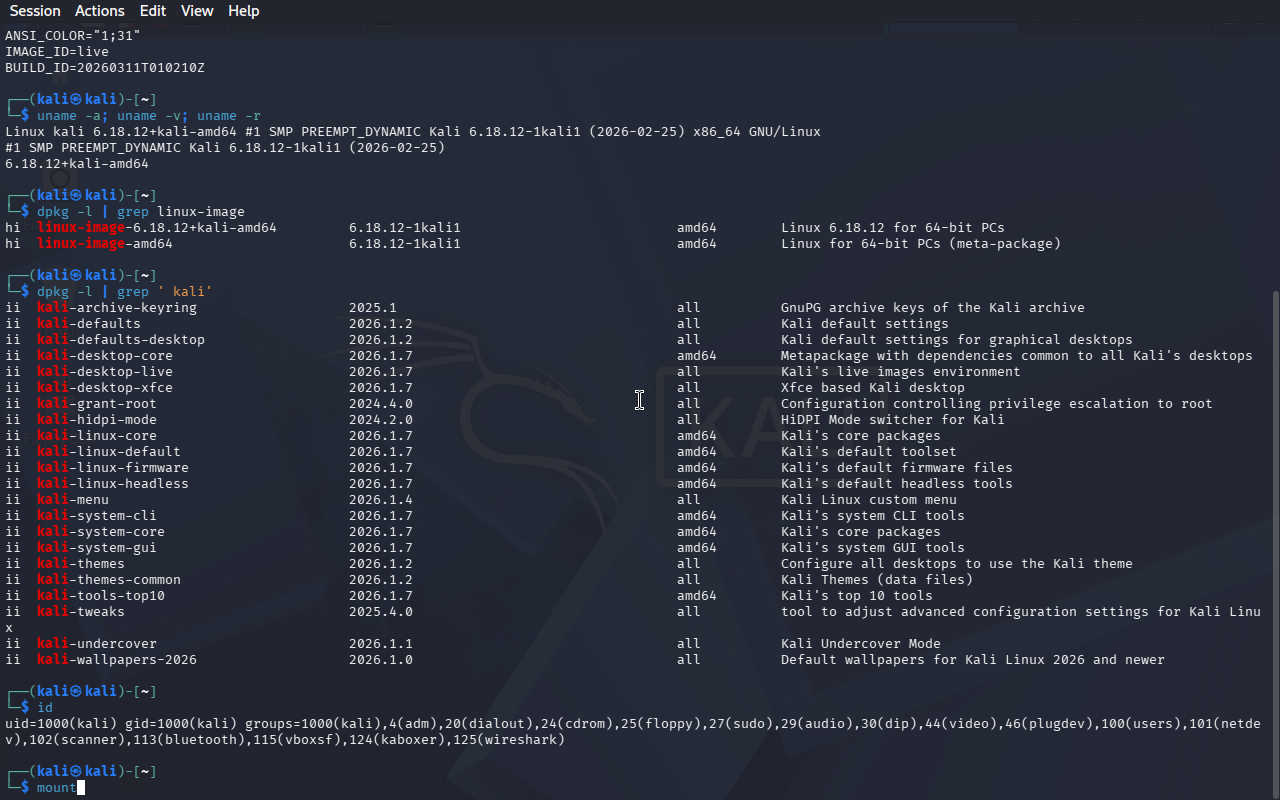This screenshot has width=1280, height=800.
Task: Open the View menu
Action: coord(197,11)
